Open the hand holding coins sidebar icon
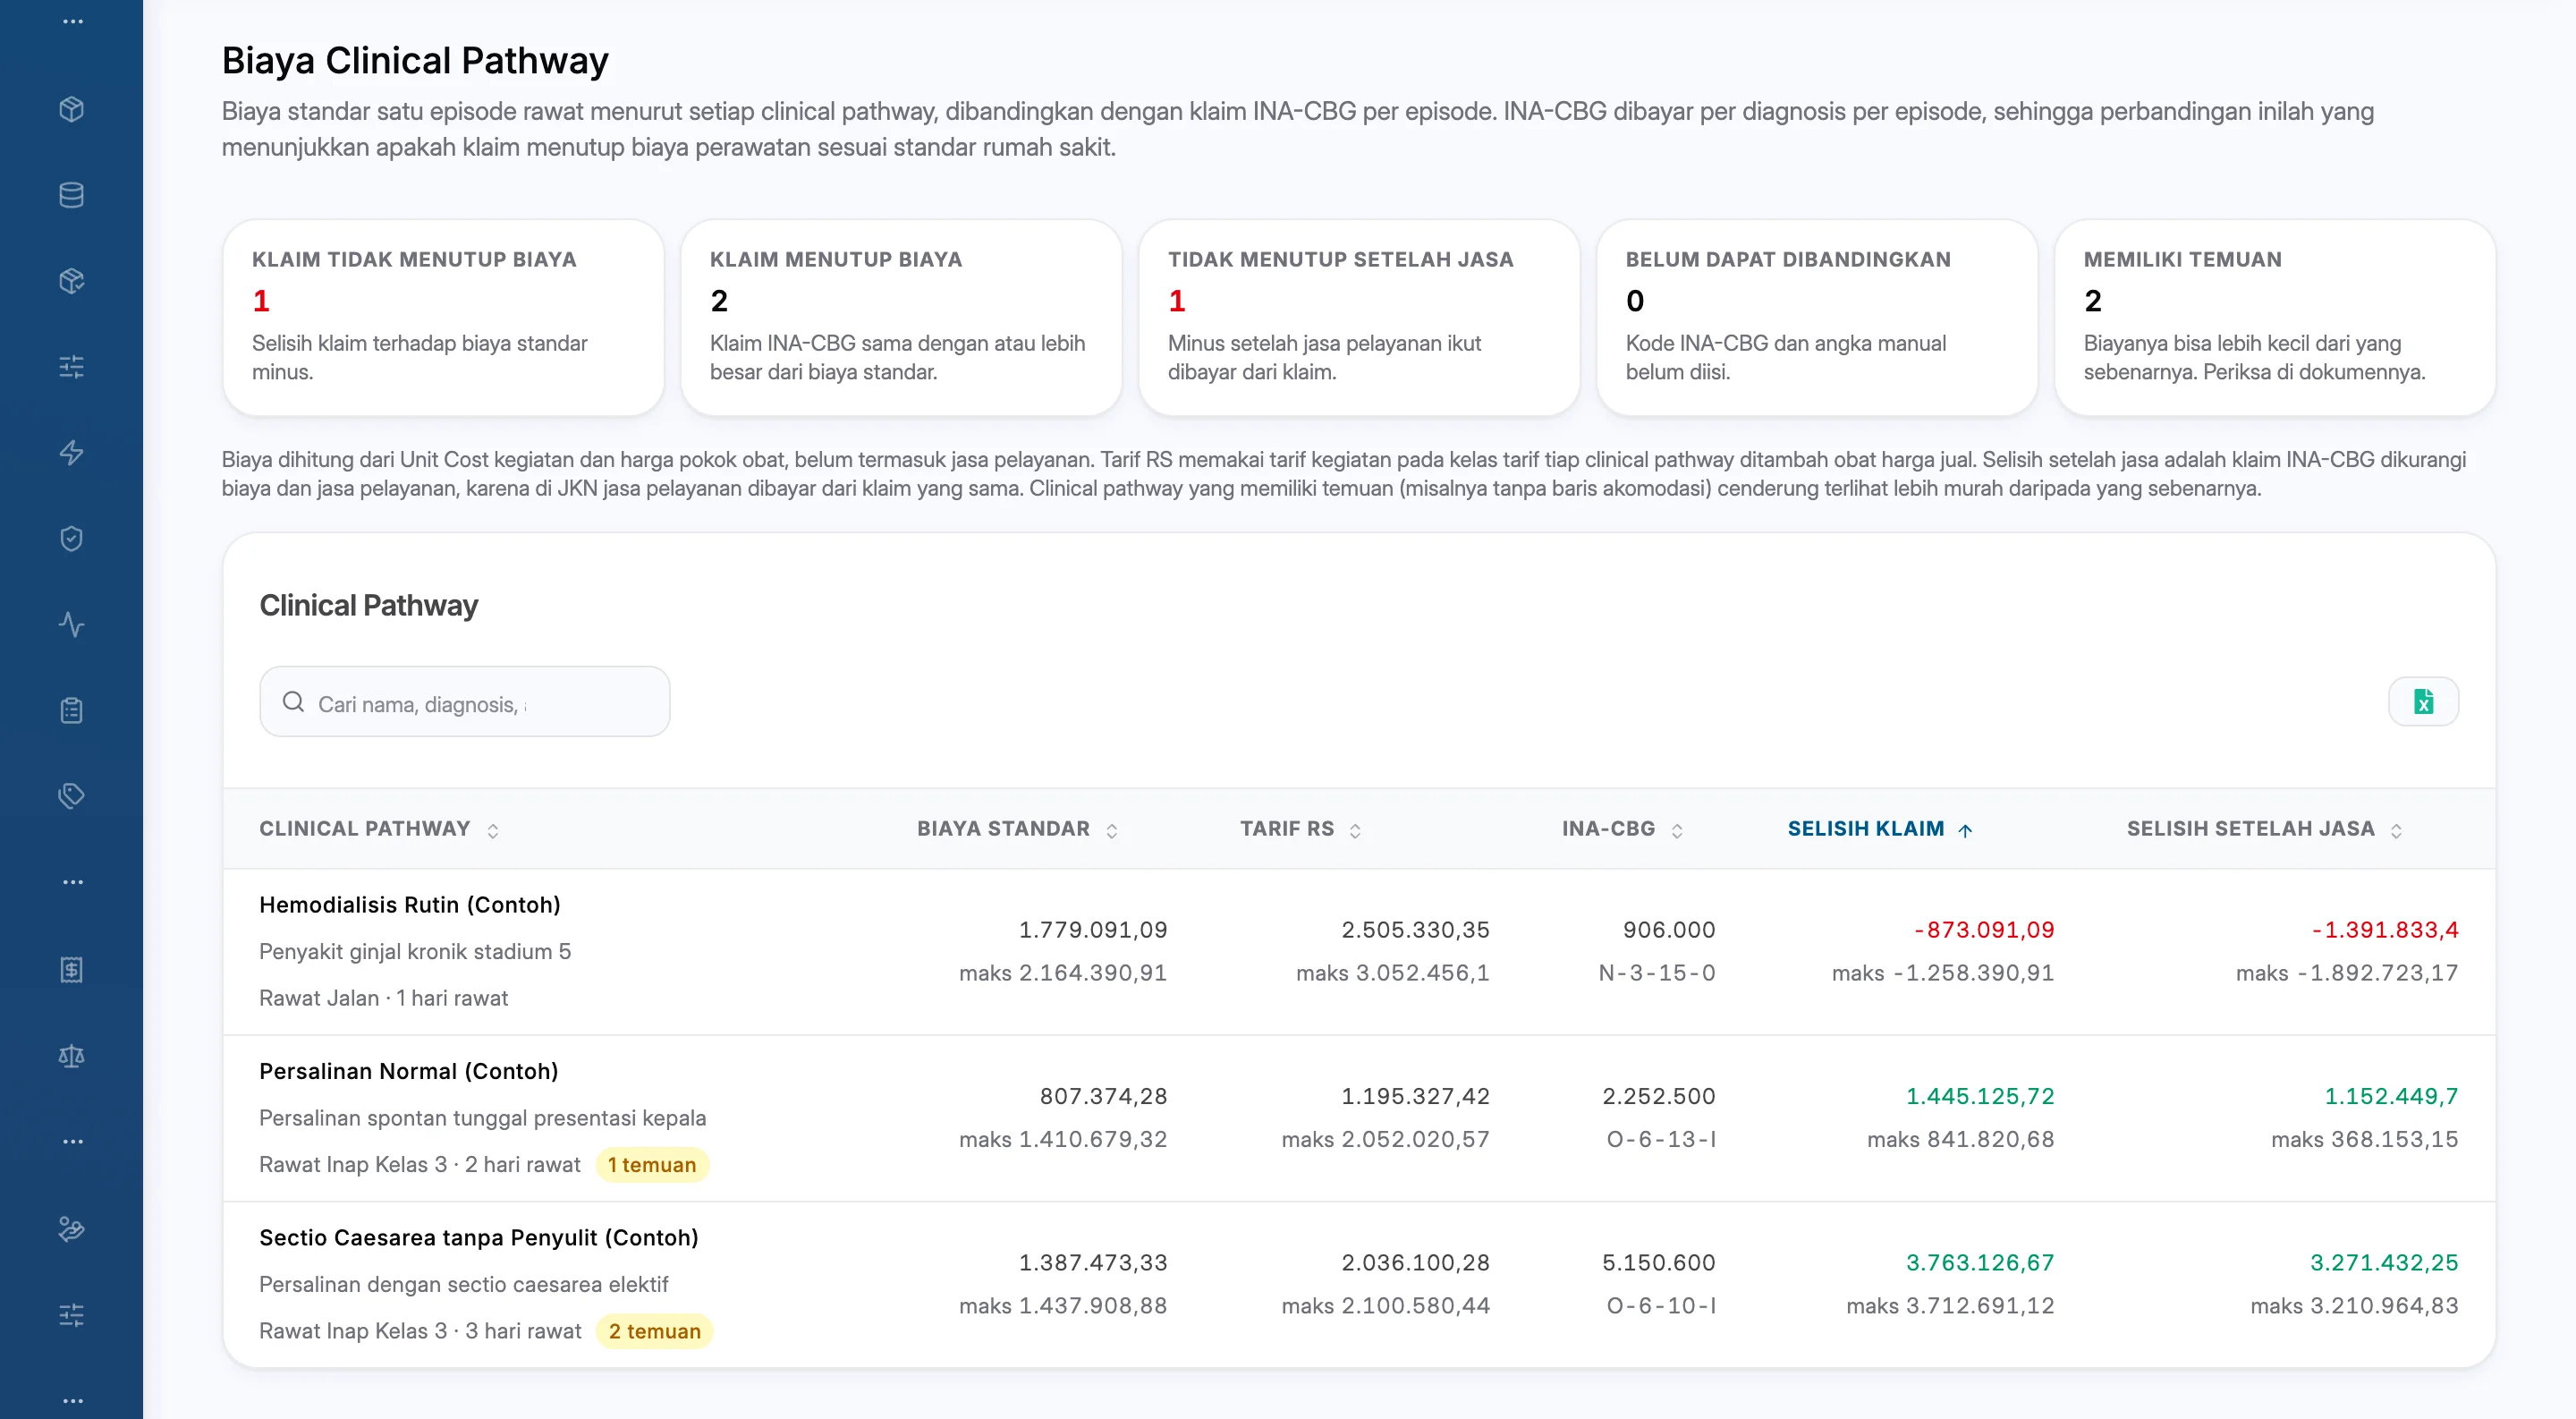The height and width of the screenshot is (1419, 2576). point(71,1229)
